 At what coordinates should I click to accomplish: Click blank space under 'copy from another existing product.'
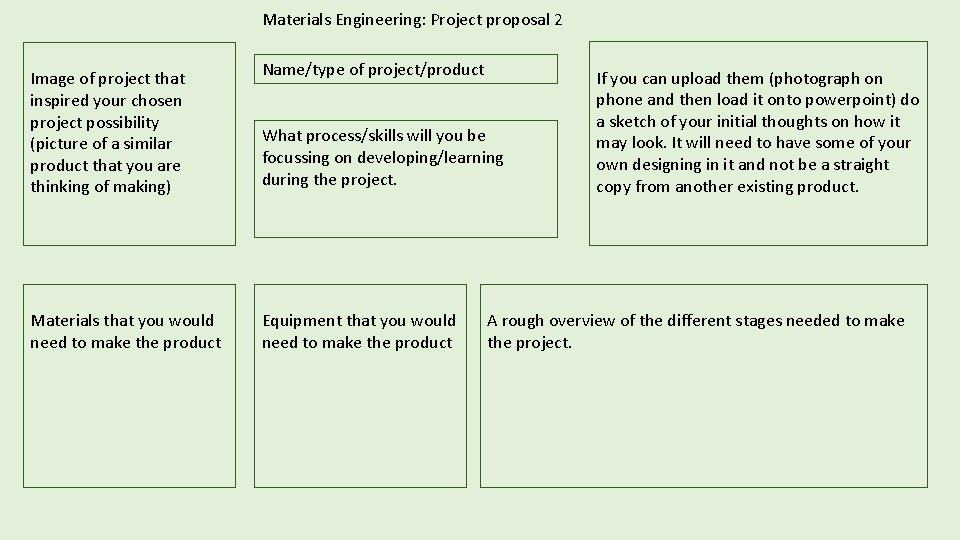point(758,220)
